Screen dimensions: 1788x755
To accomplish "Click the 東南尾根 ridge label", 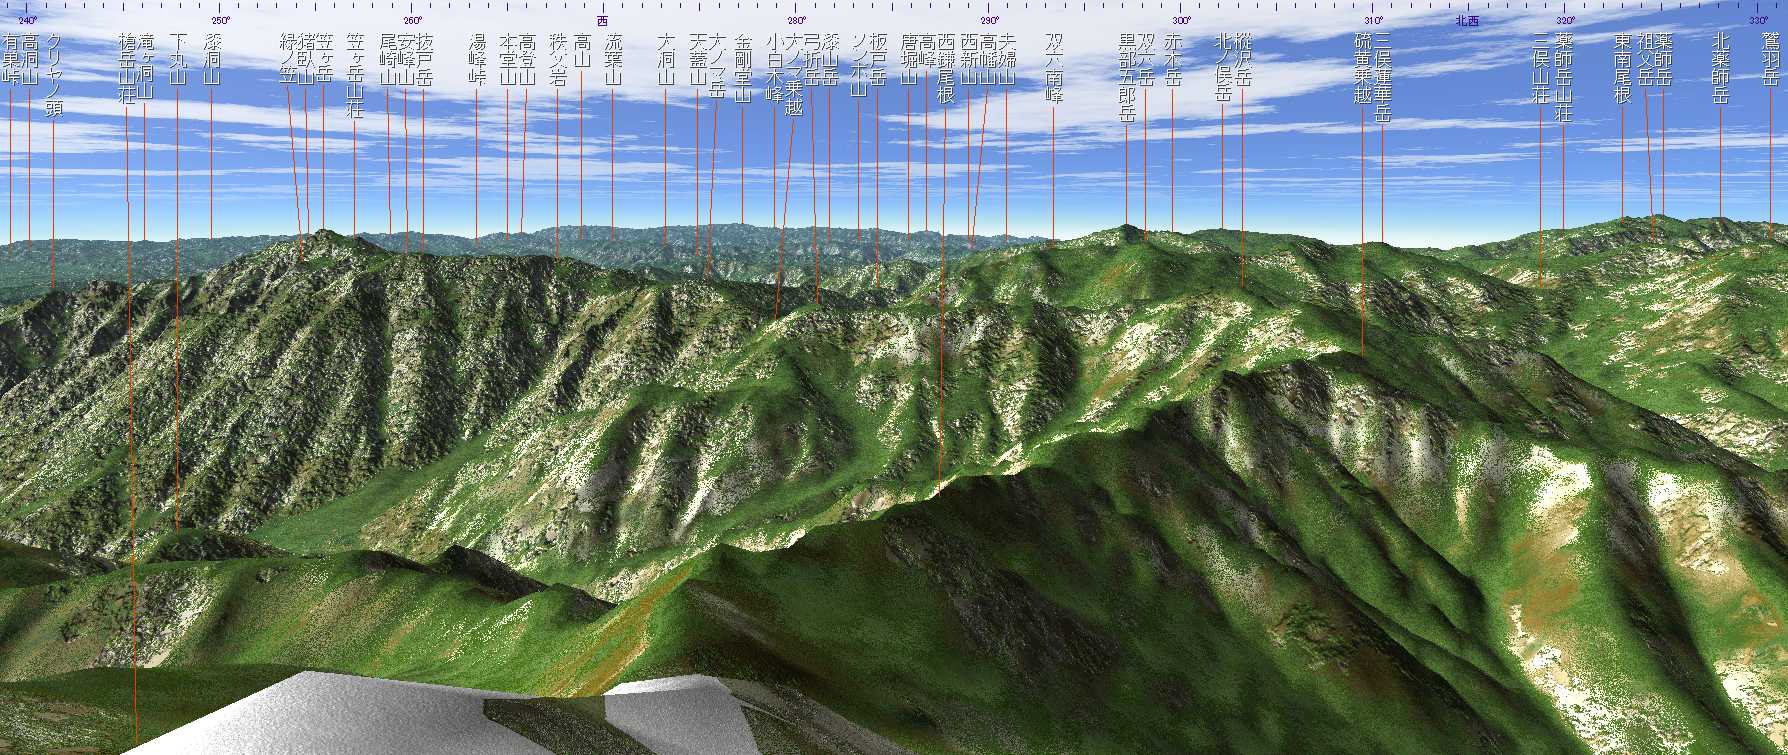I will 1623,68.
